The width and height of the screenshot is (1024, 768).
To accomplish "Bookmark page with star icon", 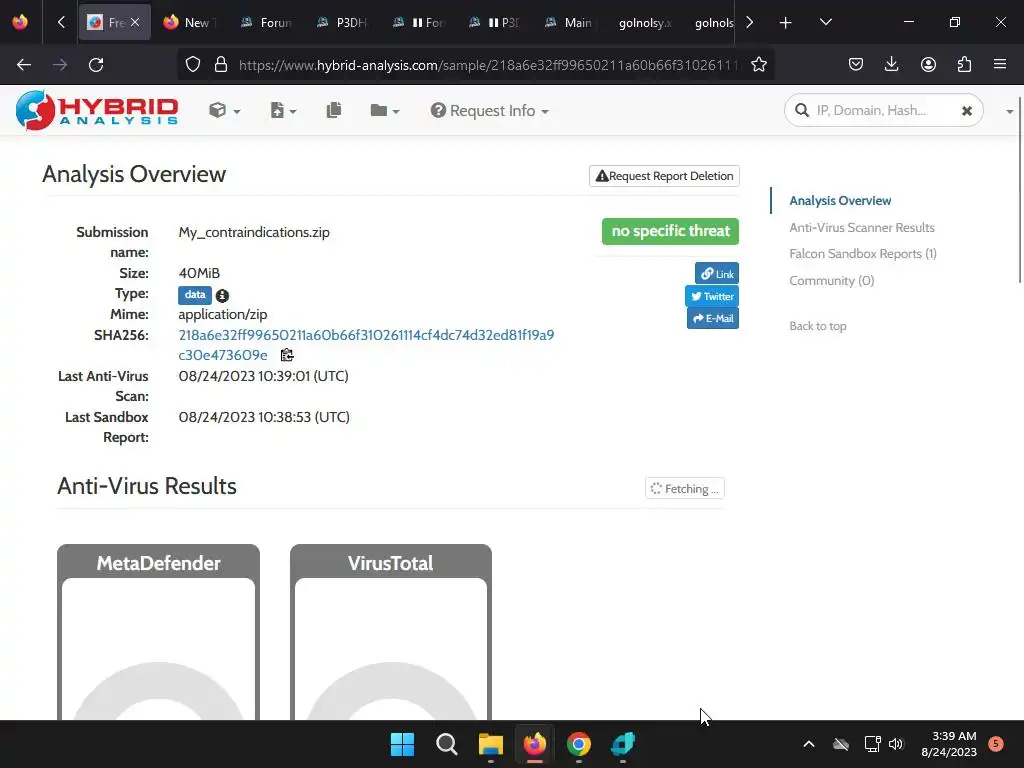I will (x=759, y=65).
